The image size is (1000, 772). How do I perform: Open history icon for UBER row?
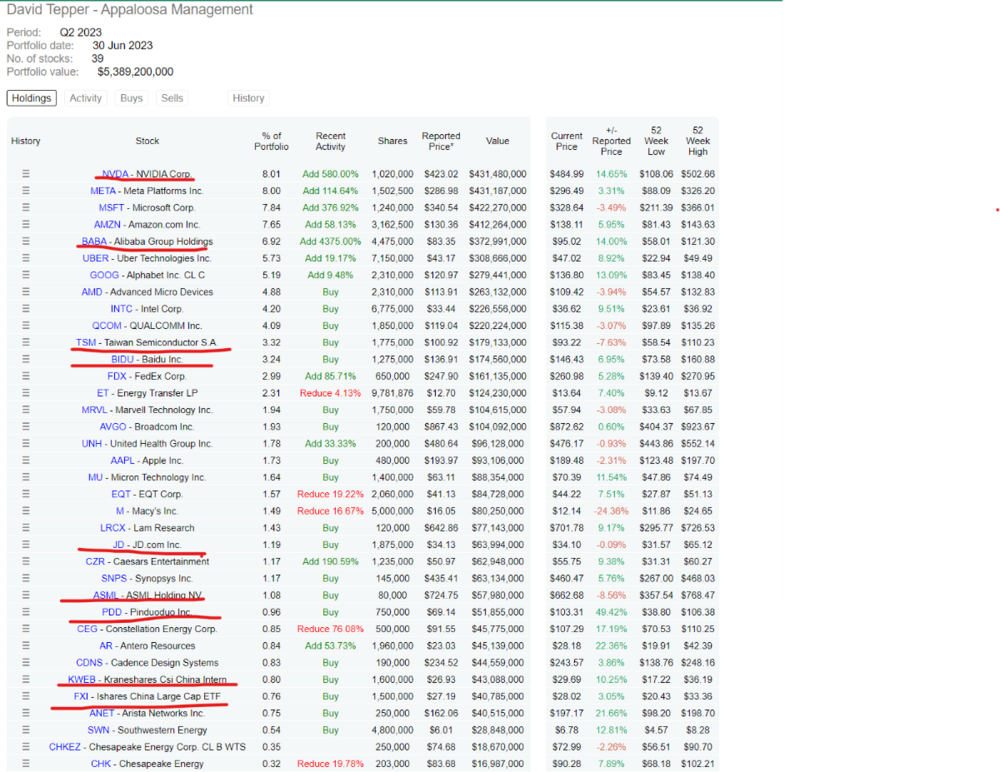click(26, 258)
